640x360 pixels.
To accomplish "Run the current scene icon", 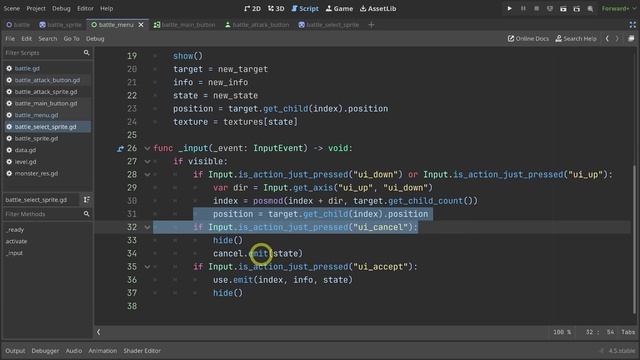I will pos(563,8).
